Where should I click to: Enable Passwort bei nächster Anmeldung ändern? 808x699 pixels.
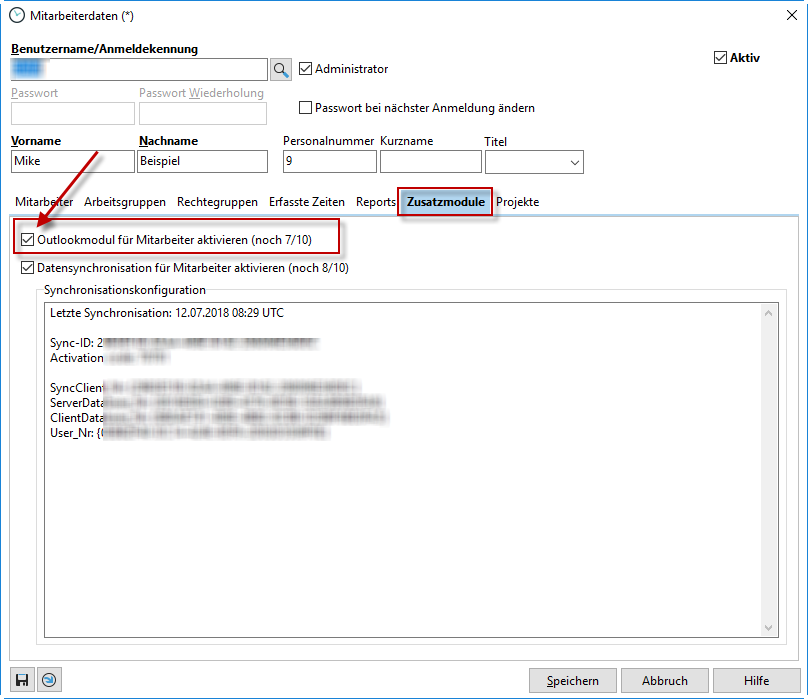coord(306,108)
